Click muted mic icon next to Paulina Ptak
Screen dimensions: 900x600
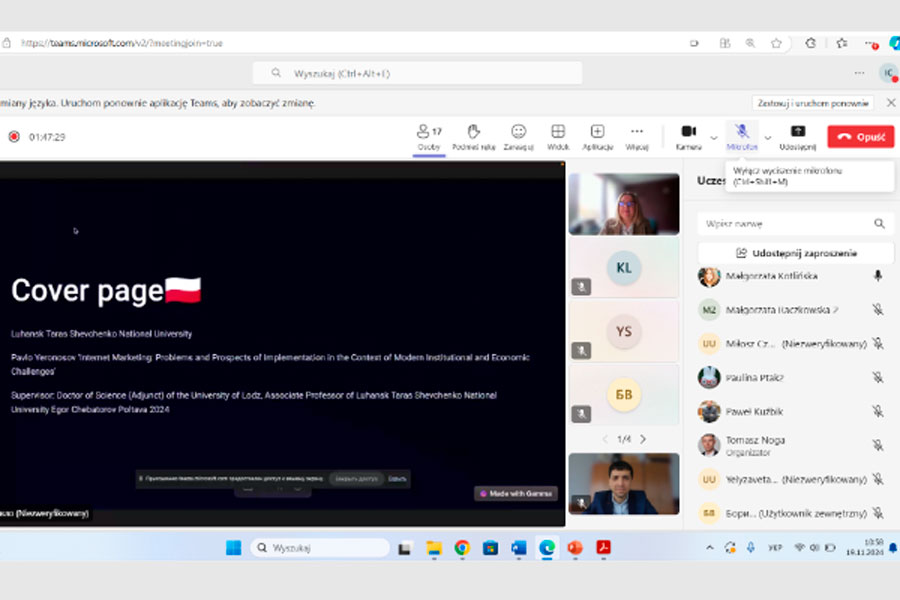(877, 378)
